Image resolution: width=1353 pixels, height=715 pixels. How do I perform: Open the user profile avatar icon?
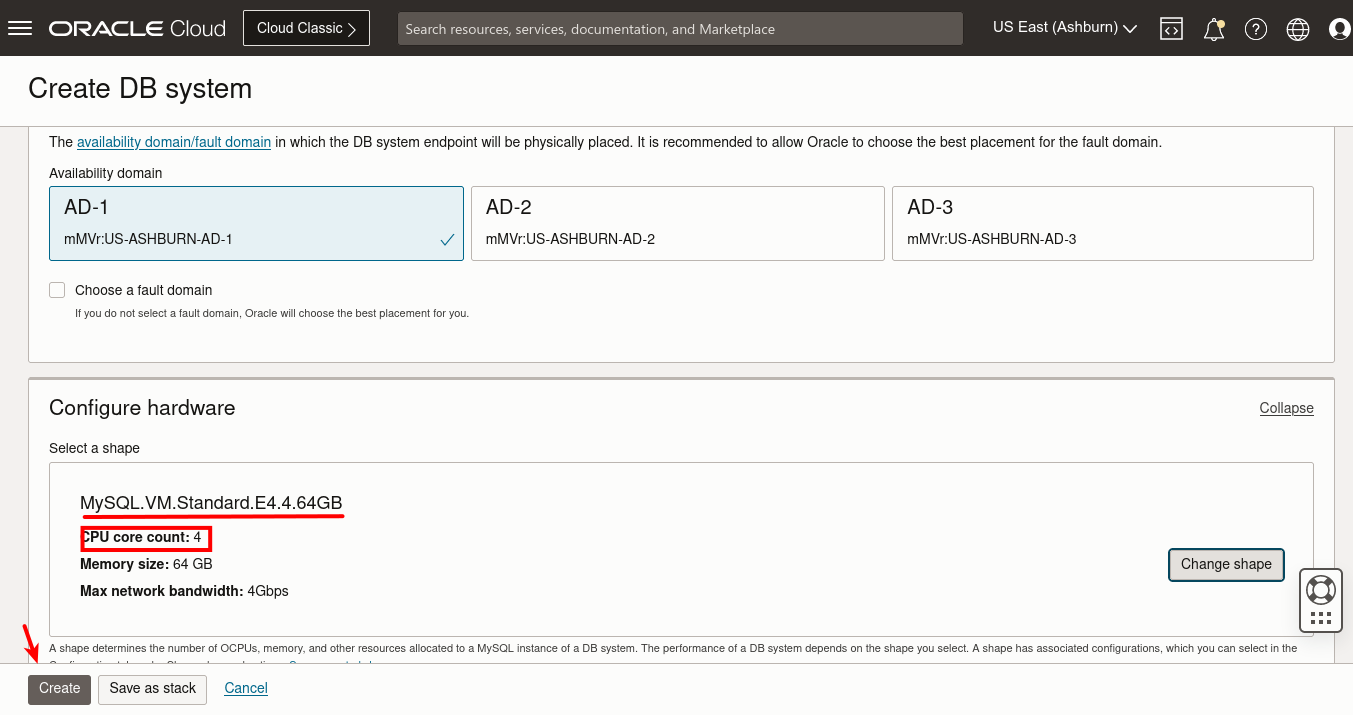tap(1340, 29)
